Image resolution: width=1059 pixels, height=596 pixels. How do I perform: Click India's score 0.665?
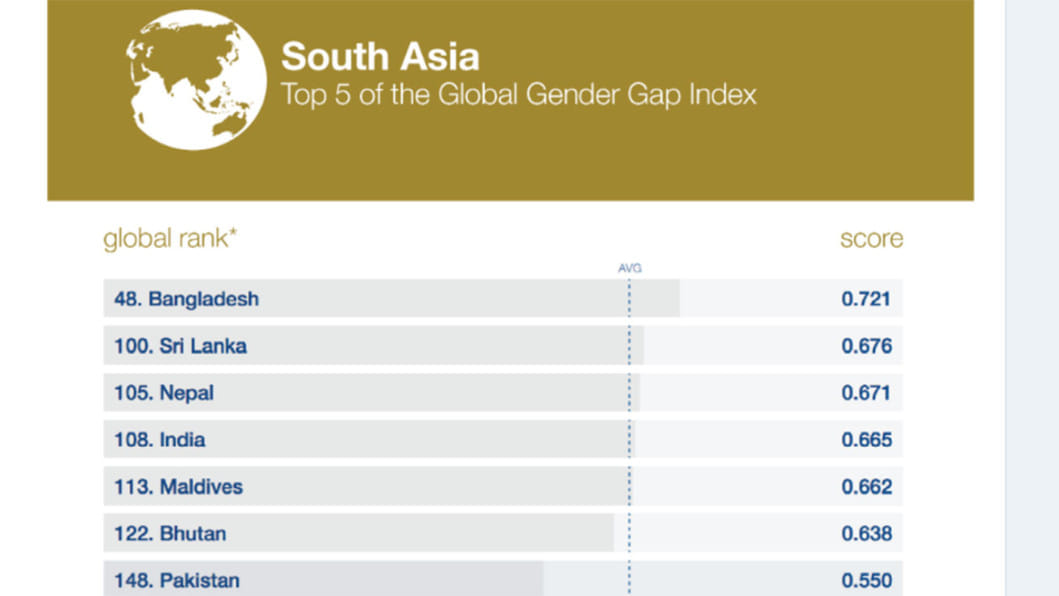point(866,440)
